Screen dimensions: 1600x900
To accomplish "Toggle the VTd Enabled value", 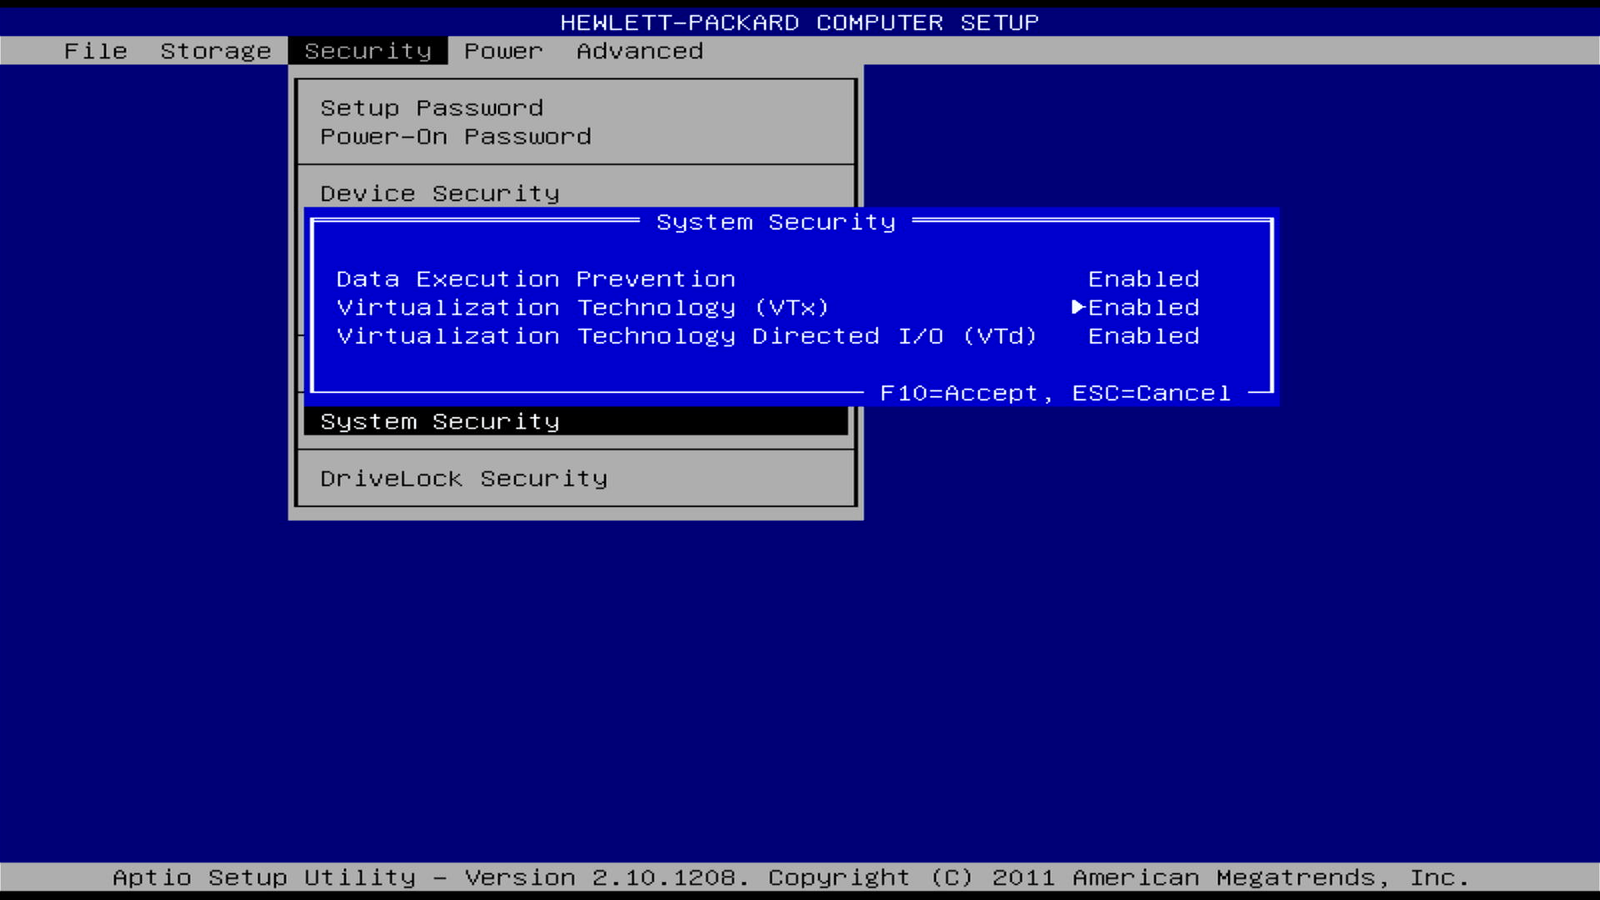I will click(1143, 336).
